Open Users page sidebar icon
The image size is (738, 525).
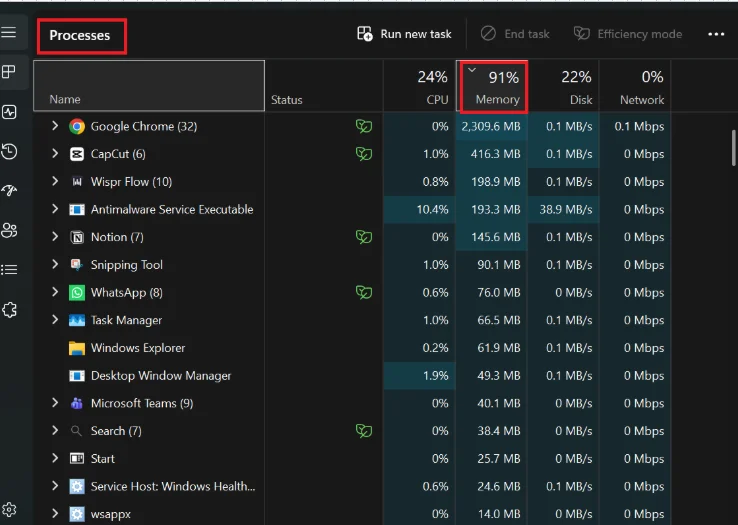(9, 230)
